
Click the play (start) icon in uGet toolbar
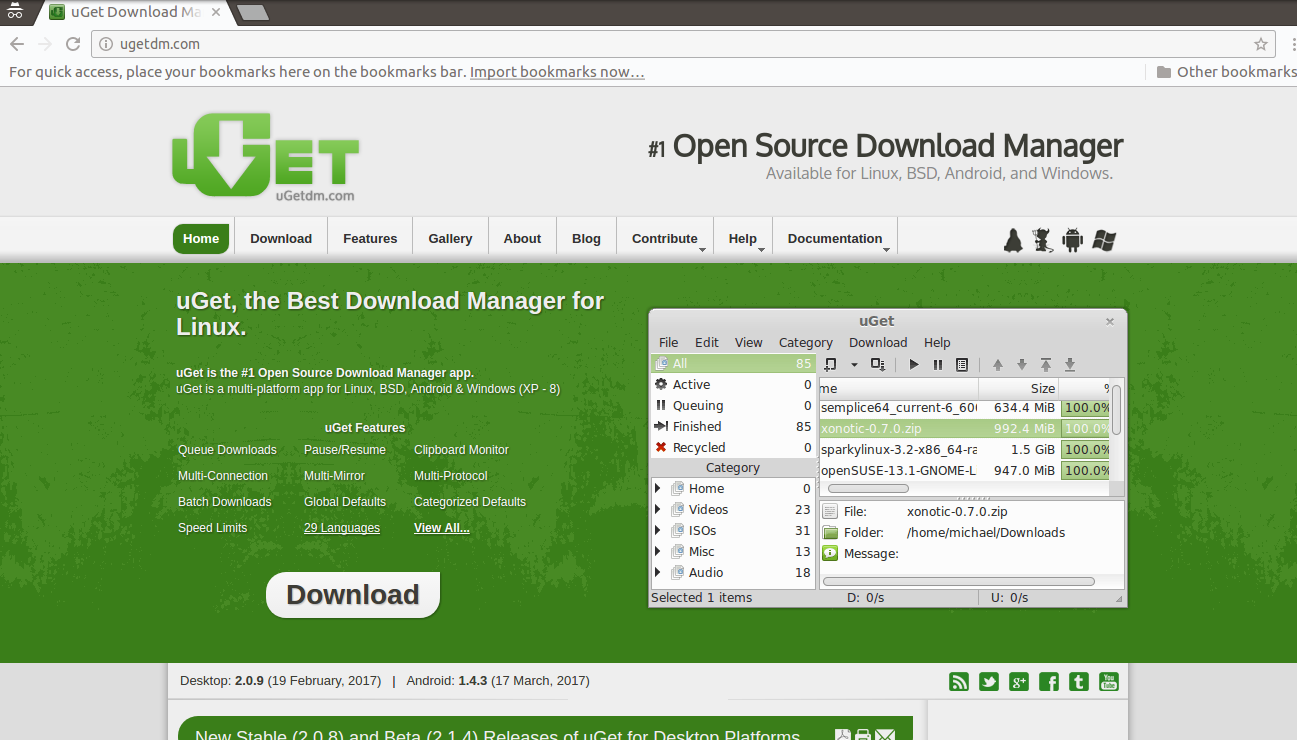click(914, 365)
